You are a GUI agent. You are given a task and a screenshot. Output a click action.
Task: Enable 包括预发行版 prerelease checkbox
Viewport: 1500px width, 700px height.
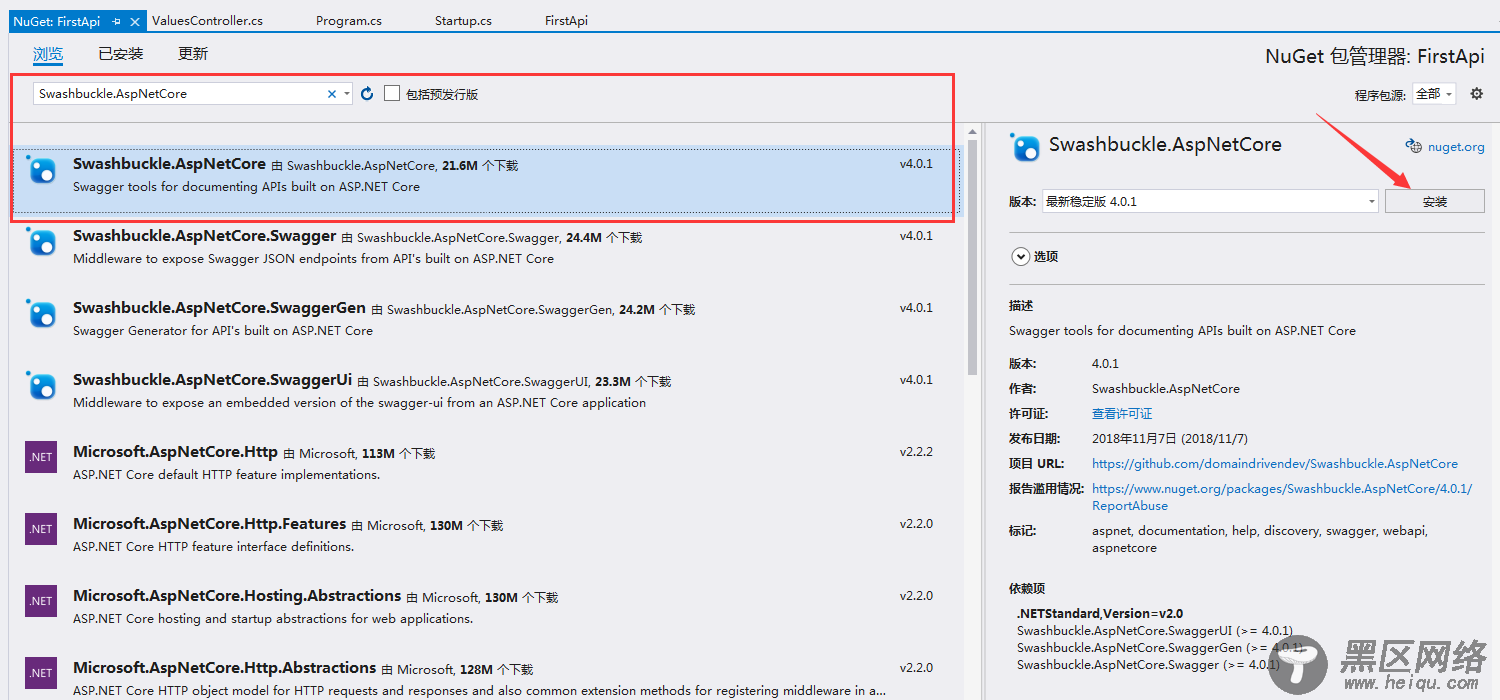[x=392, y=93]
